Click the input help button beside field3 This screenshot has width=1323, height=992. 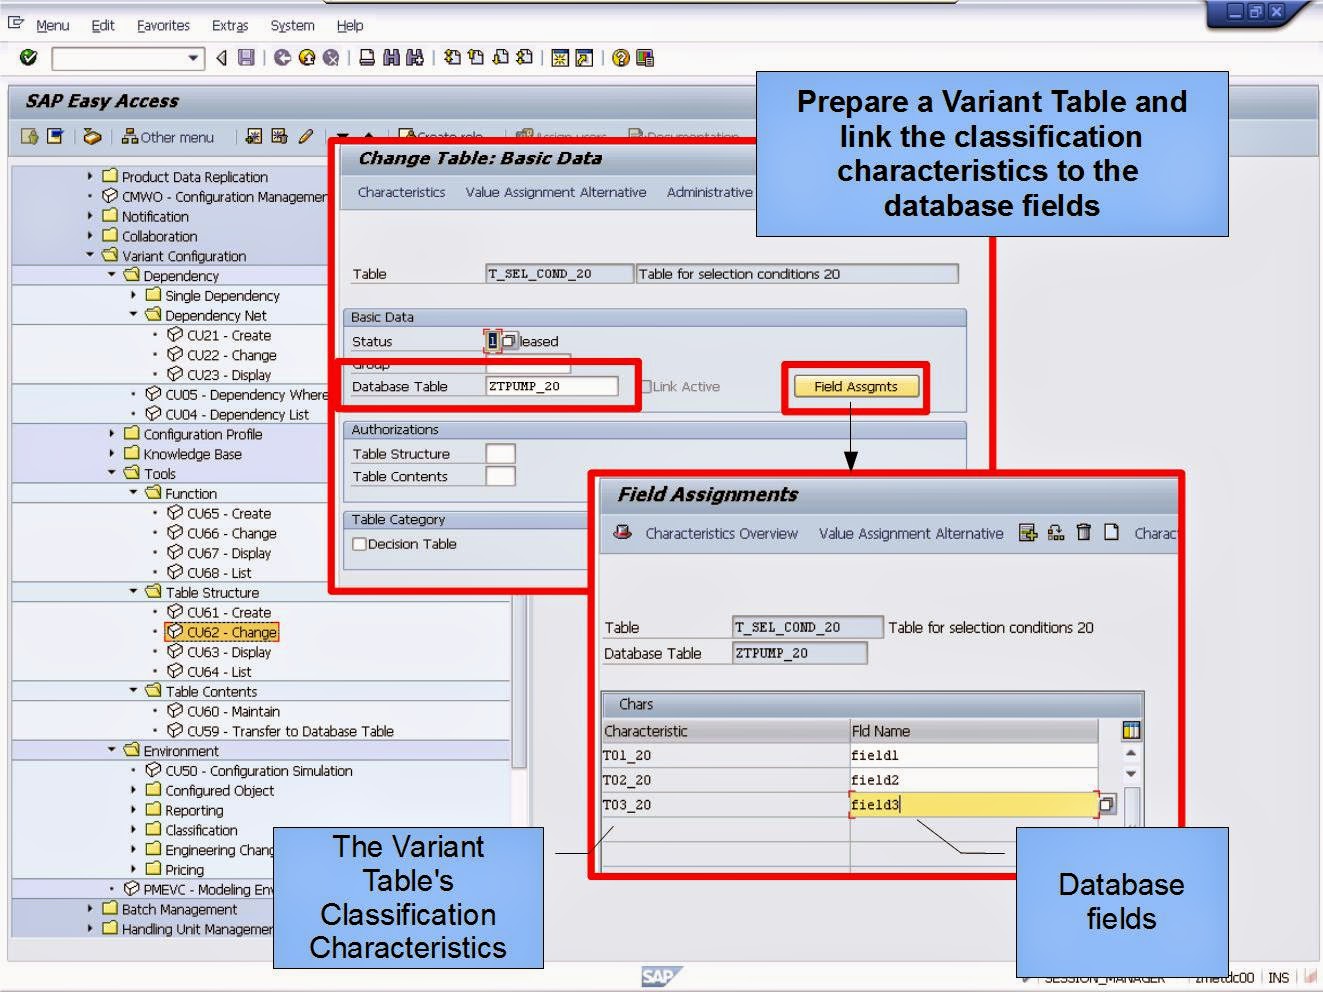1107,804
